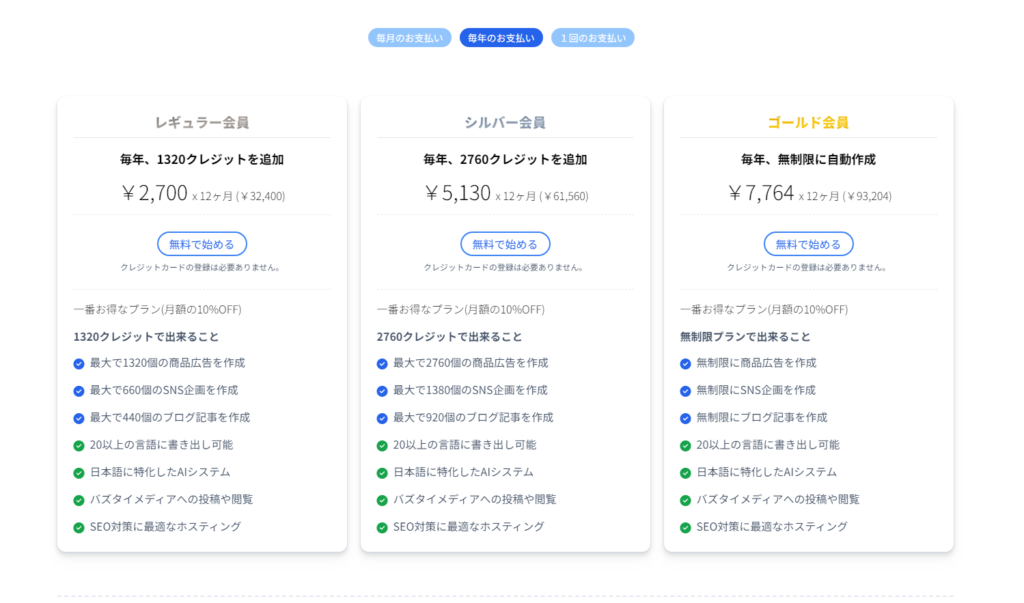The height and width of the screenshot is (603, 1024).
Task: Start the ゴールド会員 plan for free
Action: (808, 244)
